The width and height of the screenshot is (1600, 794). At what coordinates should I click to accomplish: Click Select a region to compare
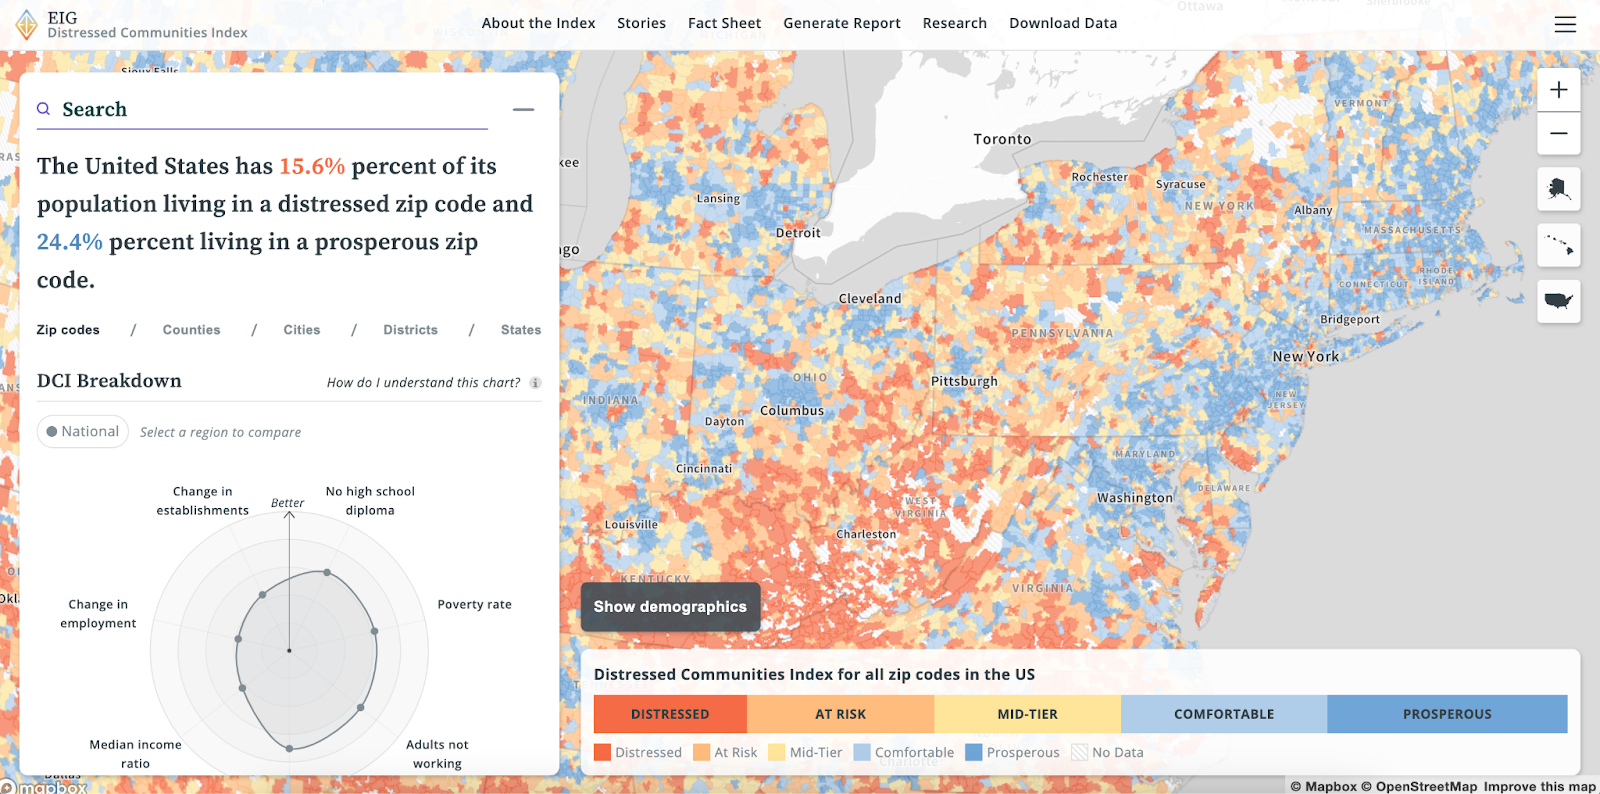coord(220,432)
